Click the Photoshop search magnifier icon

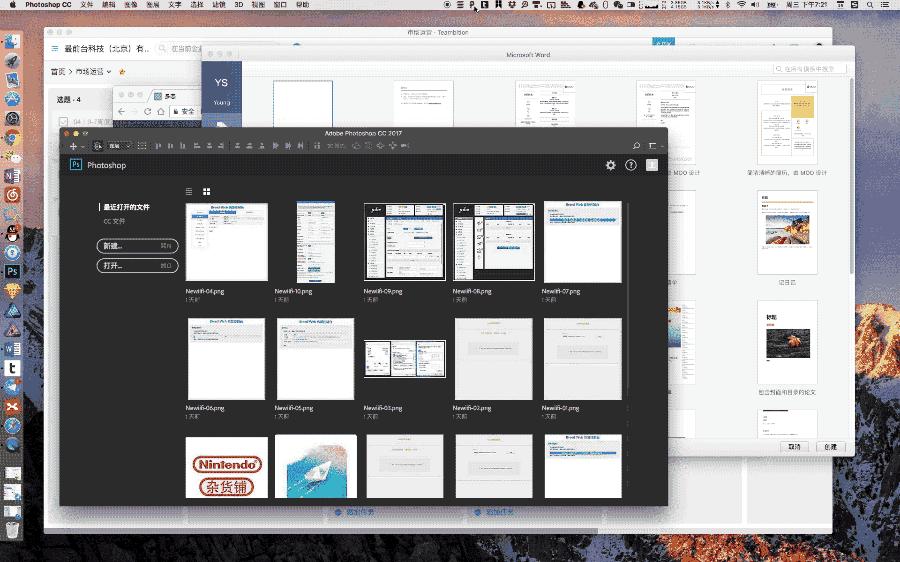[x=636, y=146]
